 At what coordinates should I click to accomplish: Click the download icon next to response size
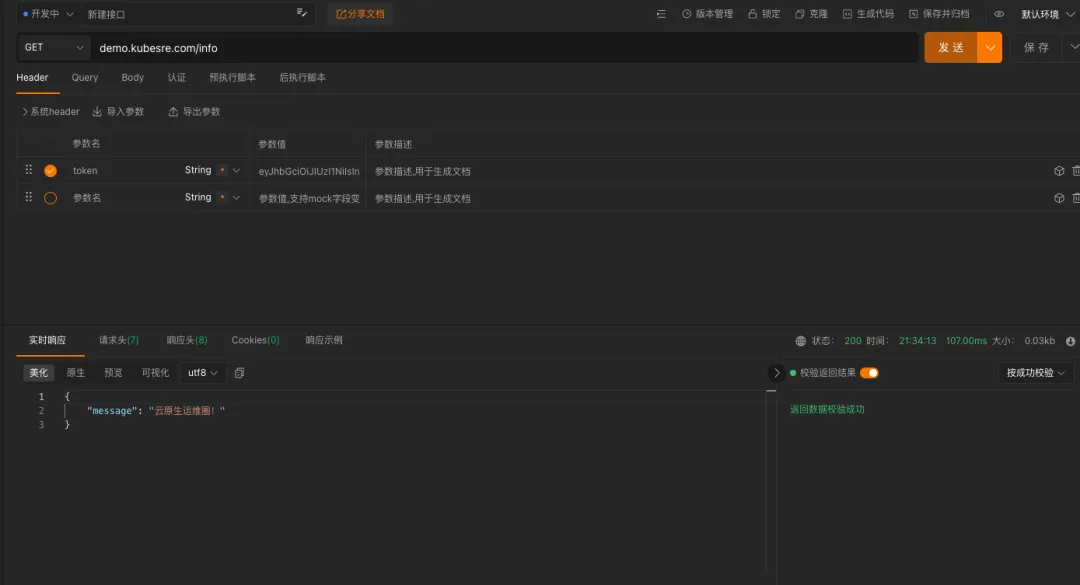click(x=1071, y=341)
